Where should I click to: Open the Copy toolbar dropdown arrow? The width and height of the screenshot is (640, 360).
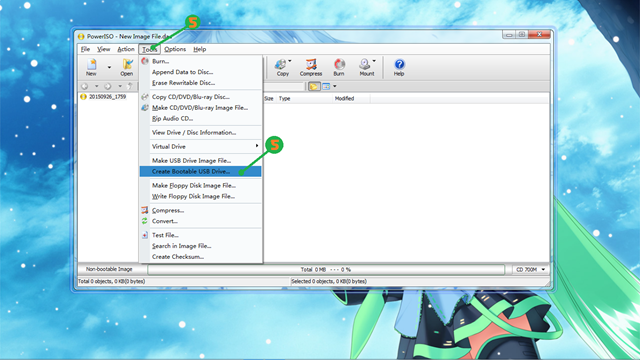pos(290,61)
